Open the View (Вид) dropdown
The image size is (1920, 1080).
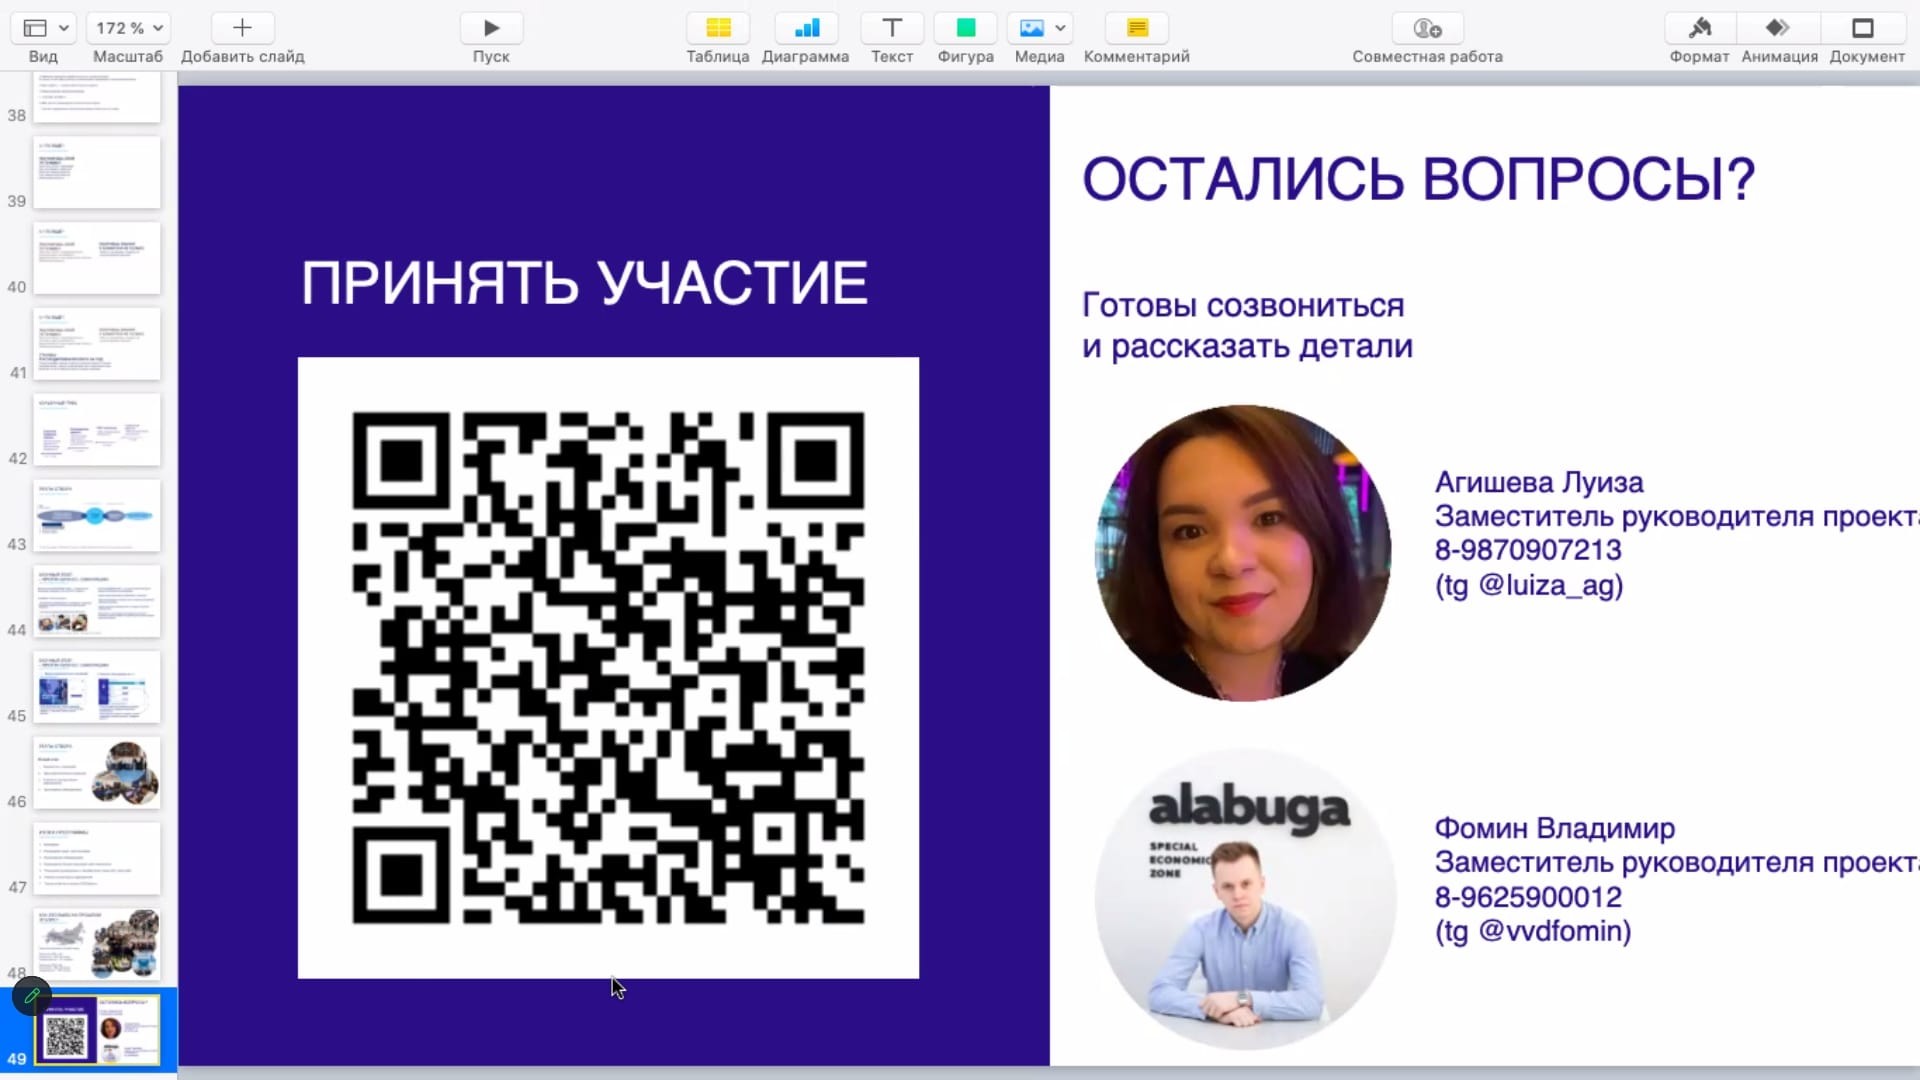pos(45,28)
